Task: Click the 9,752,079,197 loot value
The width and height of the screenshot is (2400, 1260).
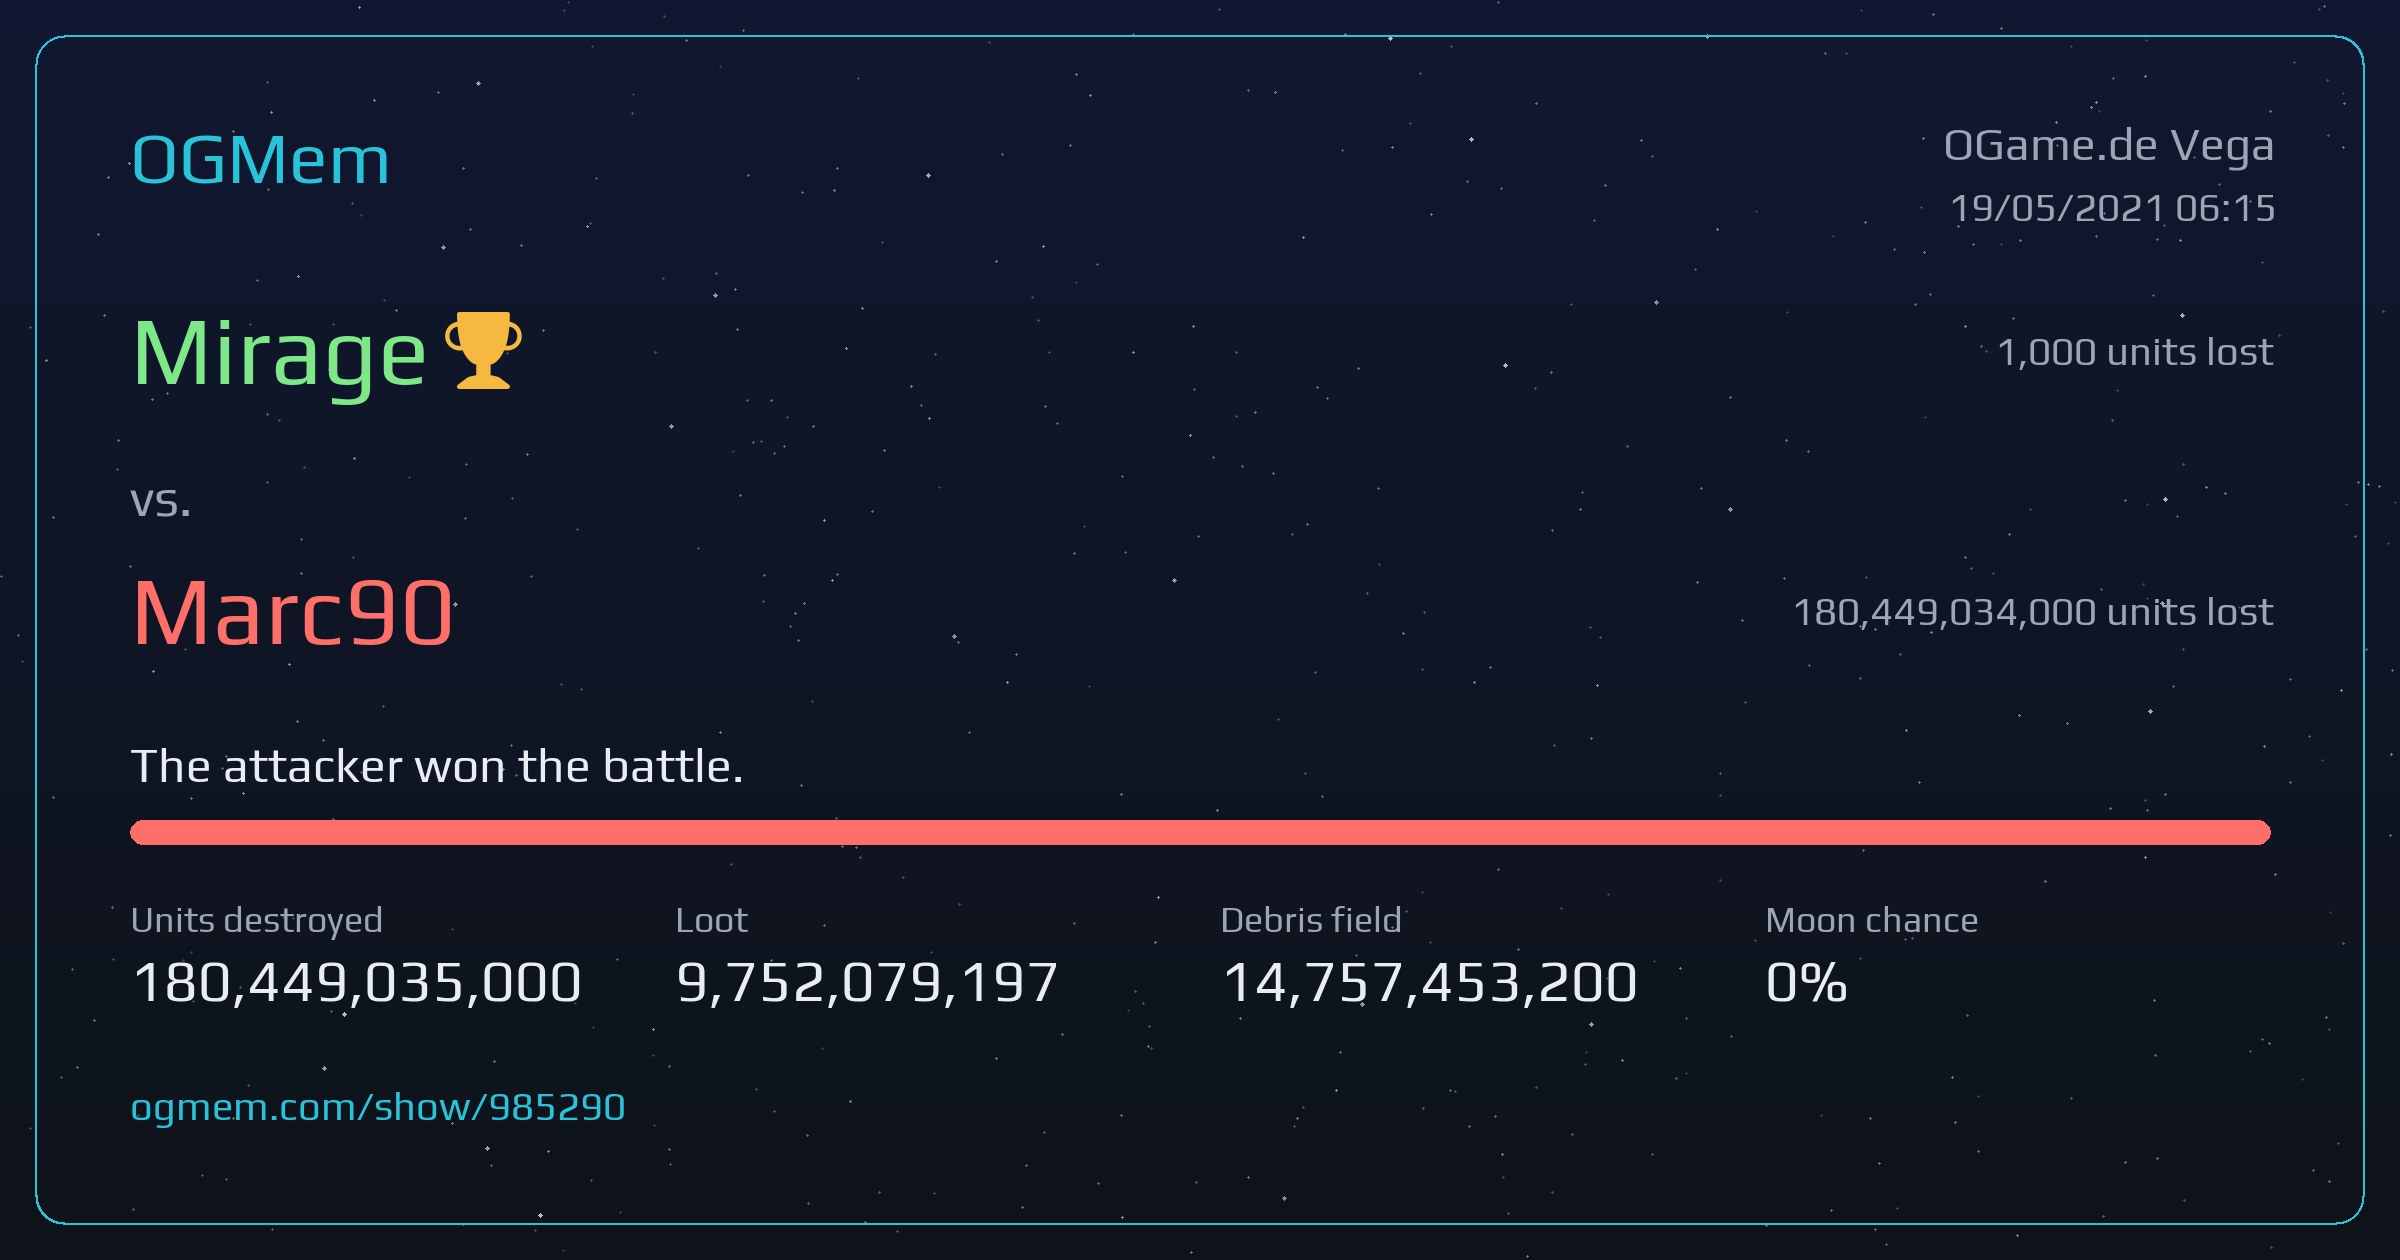Action: pyautogui.click(x=868, y=982)
